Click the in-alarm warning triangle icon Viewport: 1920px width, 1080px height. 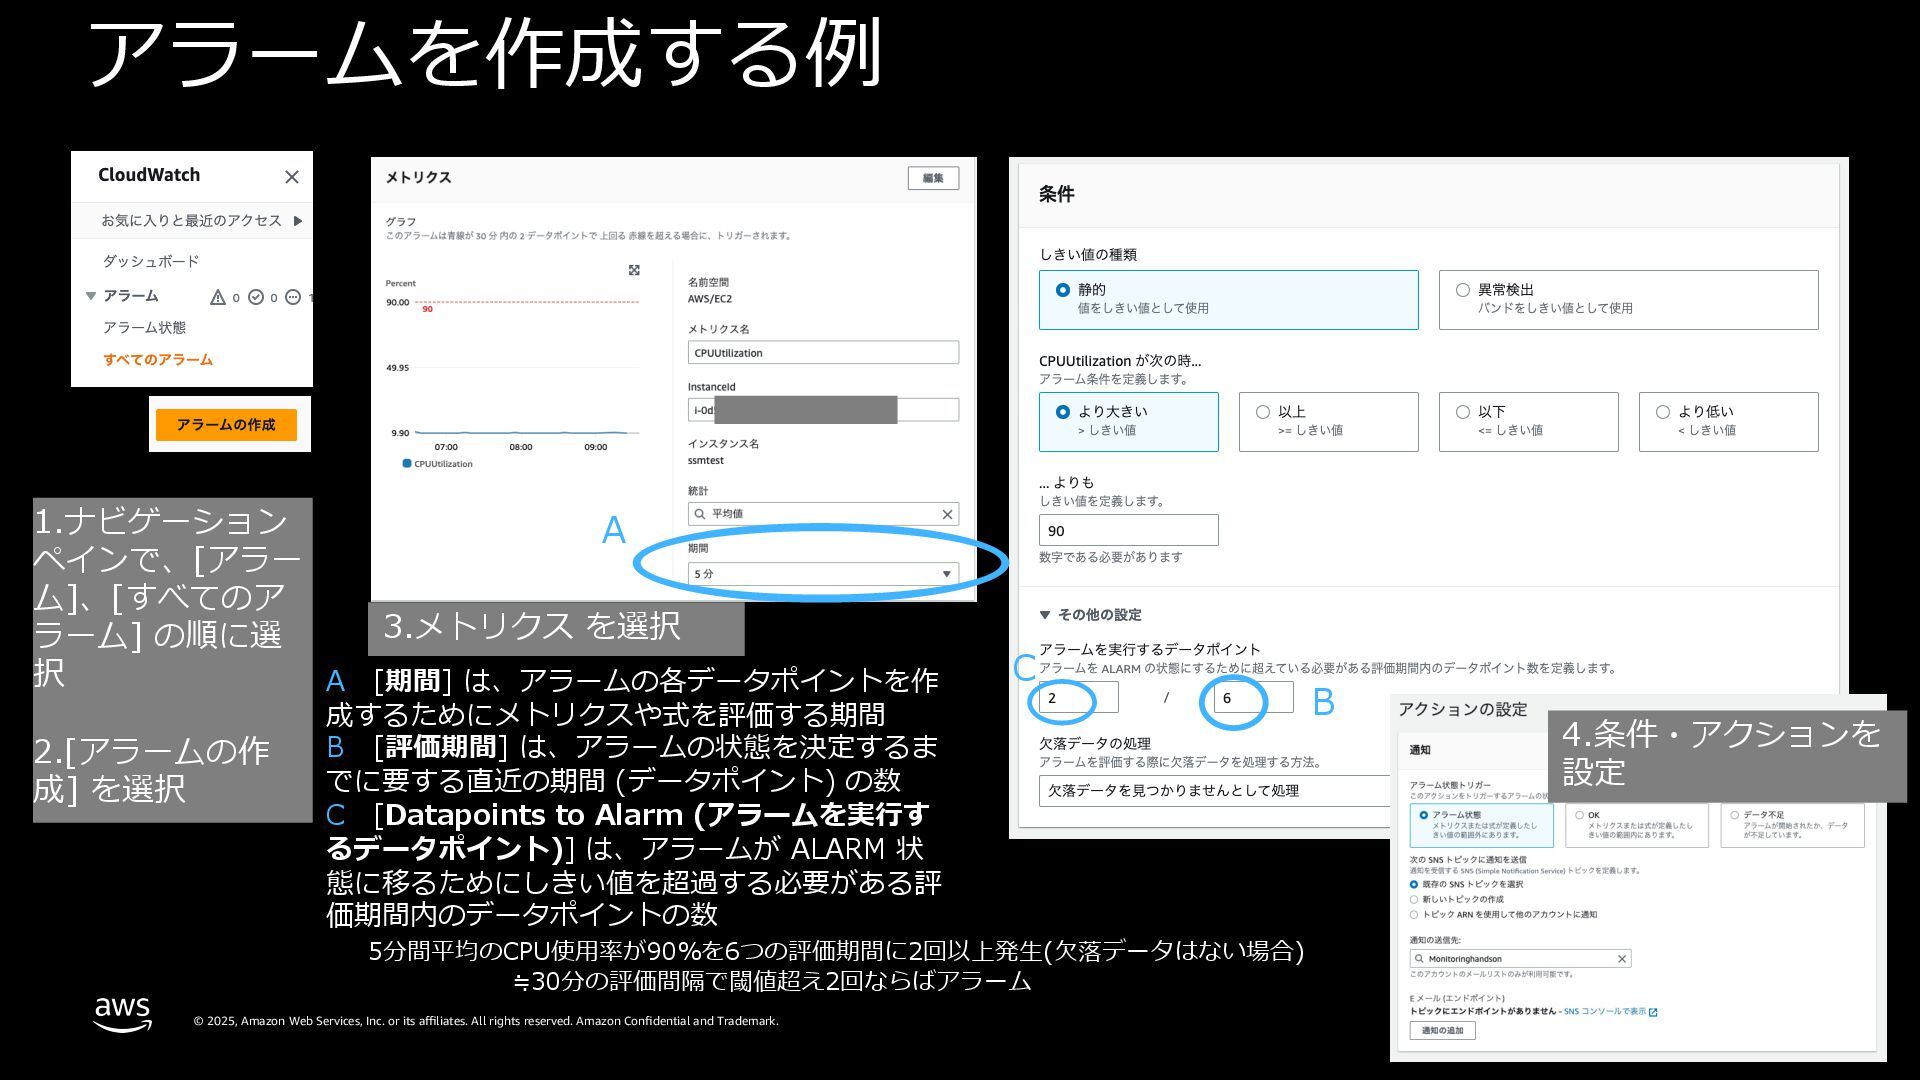pyautogui.click(x=218, y=297)
